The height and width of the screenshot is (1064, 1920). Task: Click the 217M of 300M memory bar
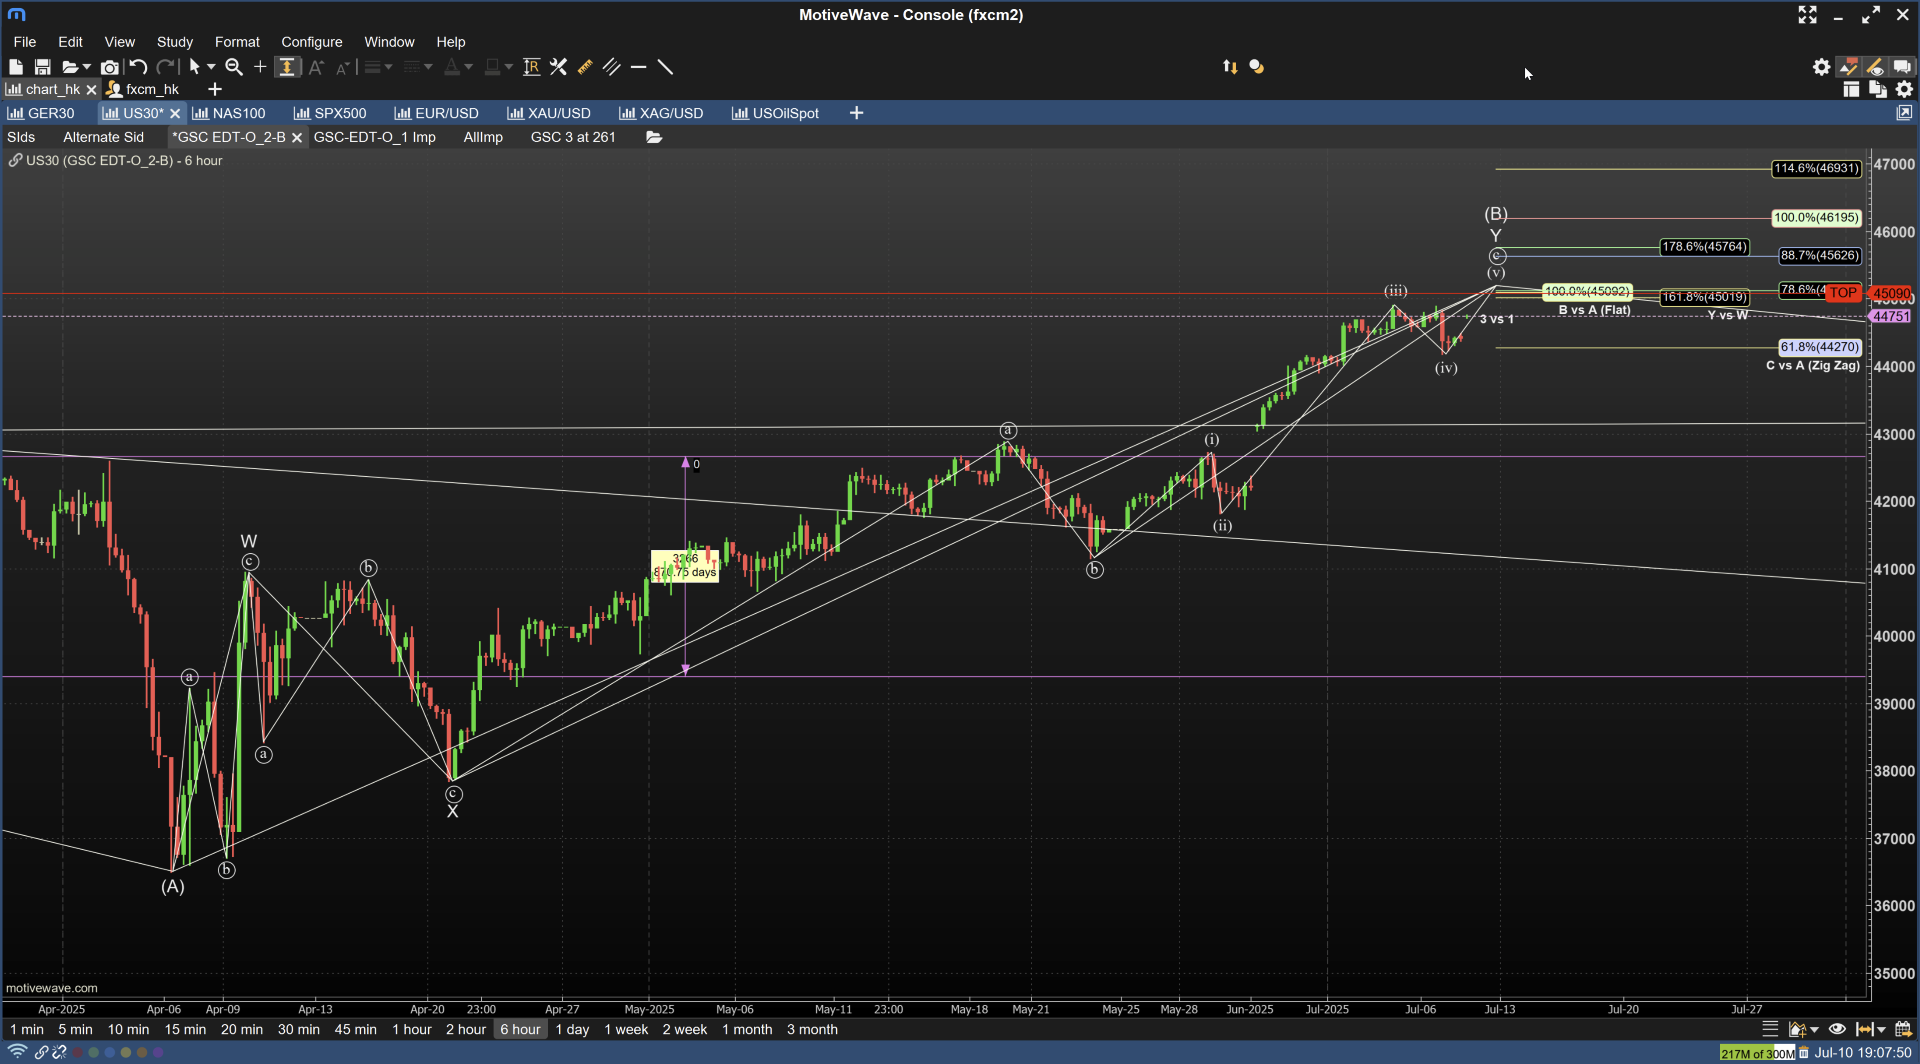click(1756, 1053)
